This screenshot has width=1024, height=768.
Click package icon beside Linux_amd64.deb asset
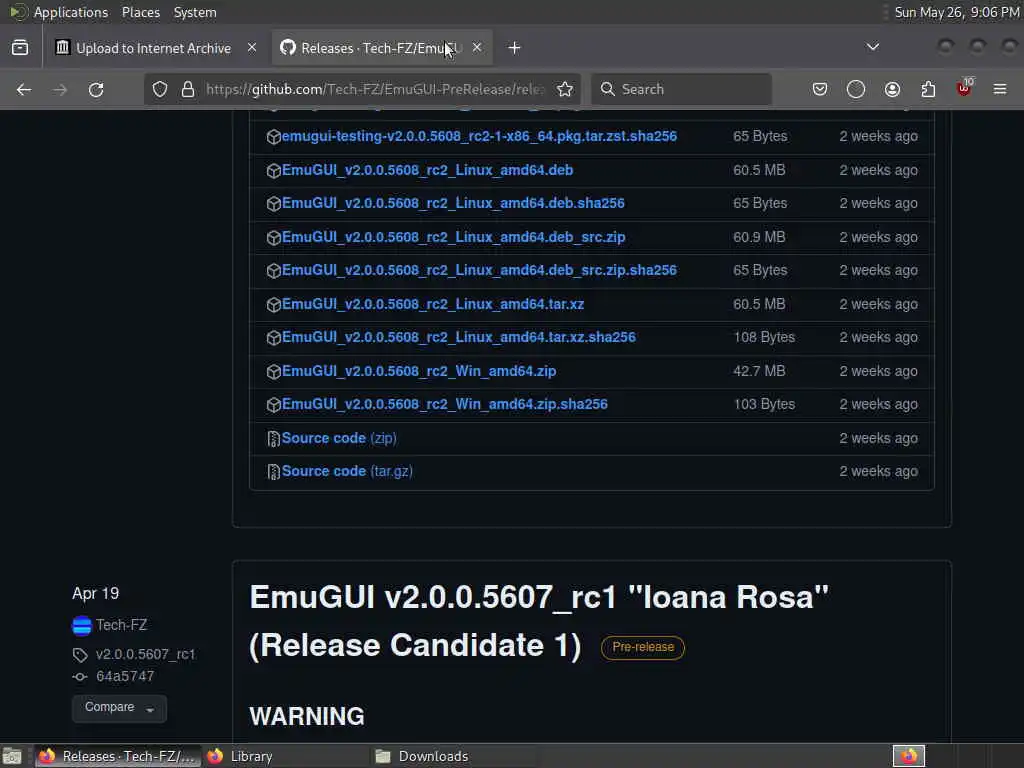[274, 170]
